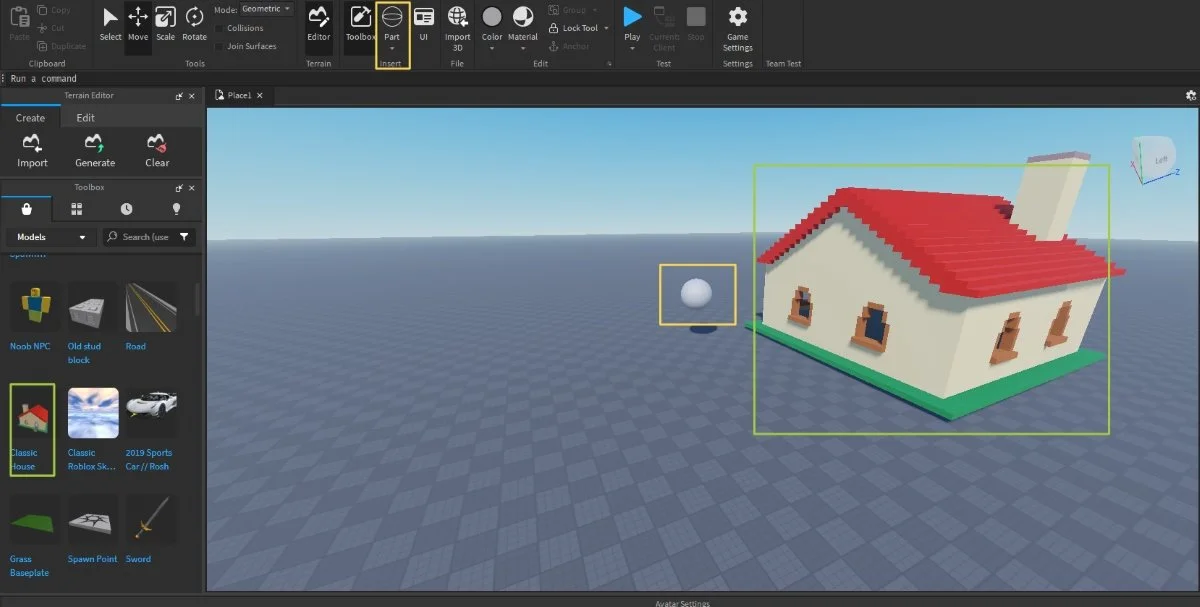The width and height of the screenshot is (1200, 607).
Task: Activate the Select tool
Action: point(110,23)
